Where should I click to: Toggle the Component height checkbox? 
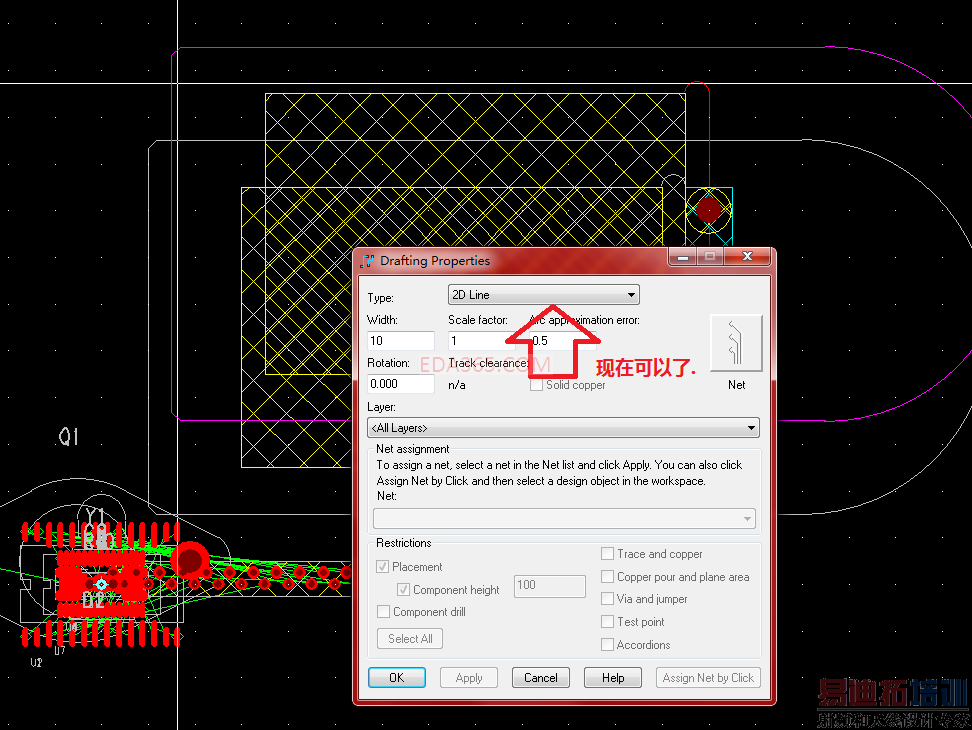(403, 590)
